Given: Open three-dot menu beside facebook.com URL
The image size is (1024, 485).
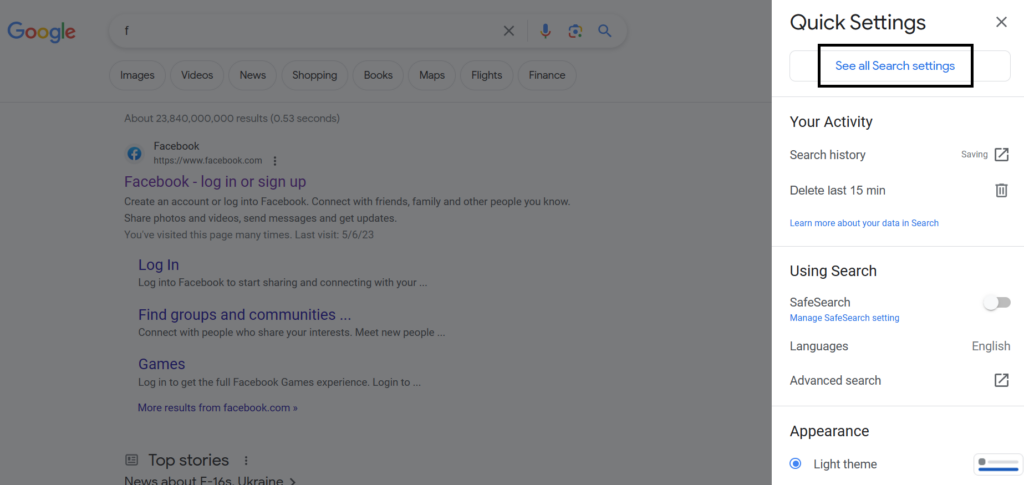Looking at the screenshot, I should (275, 161).
